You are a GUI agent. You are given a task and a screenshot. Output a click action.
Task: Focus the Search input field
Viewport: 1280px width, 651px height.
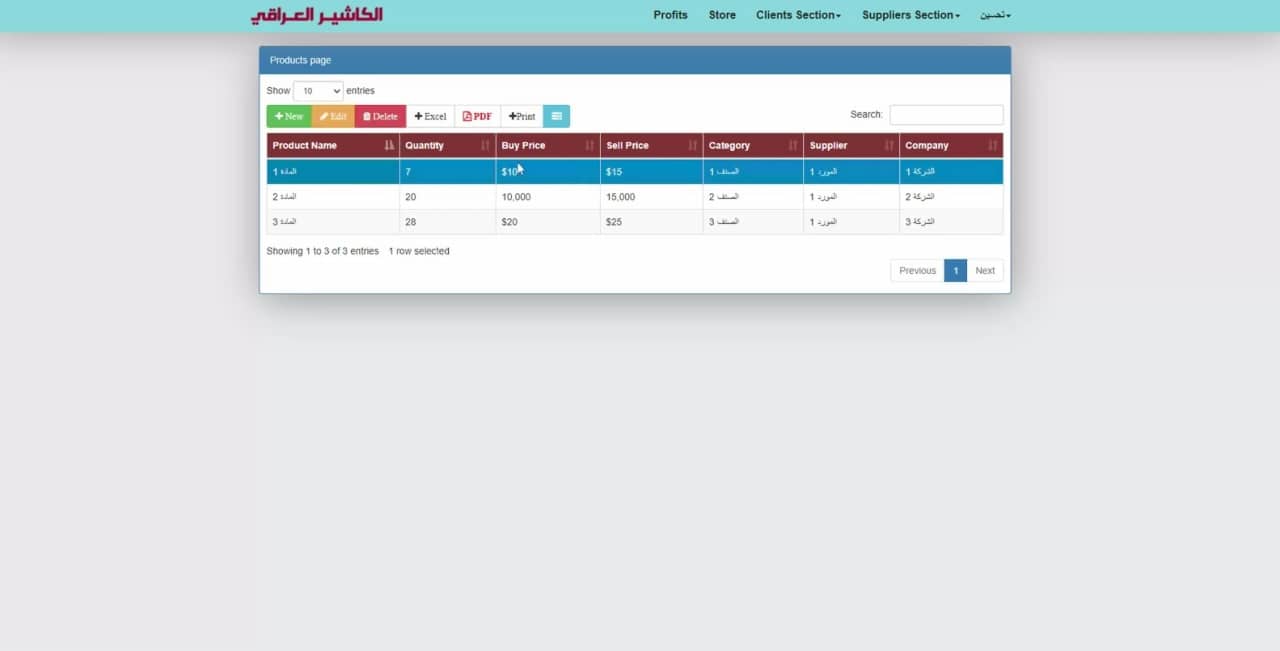[946, 115]
